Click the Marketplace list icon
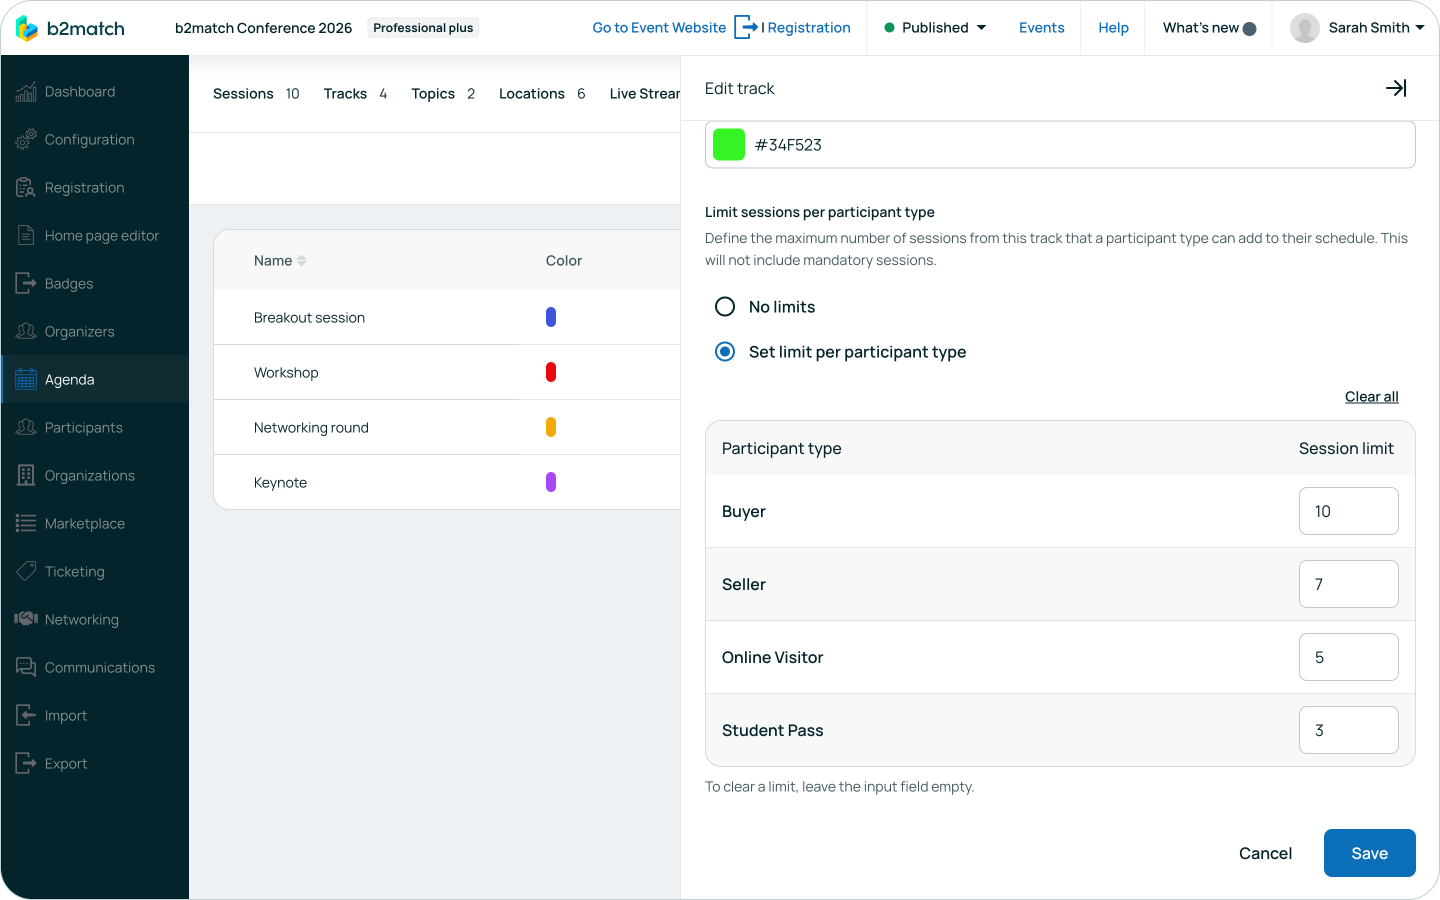 click(26, 523)
